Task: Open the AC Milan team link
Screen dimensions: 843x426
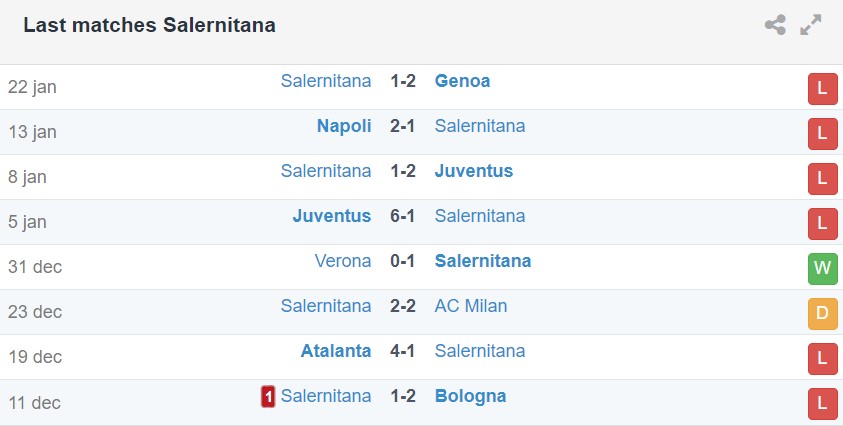Action: pos(470,306)
